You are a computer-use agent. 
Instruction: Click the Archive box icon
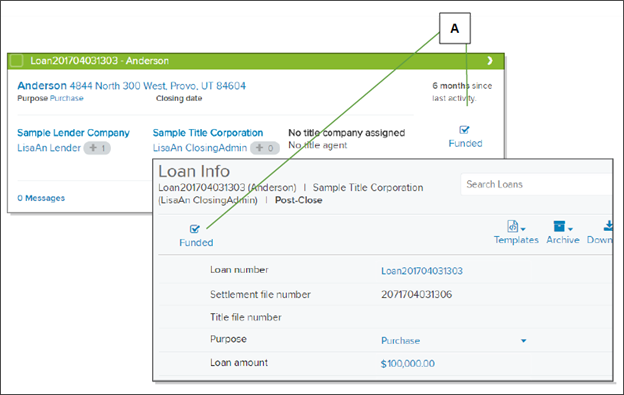pyautogui.click(x=559, y=226)
